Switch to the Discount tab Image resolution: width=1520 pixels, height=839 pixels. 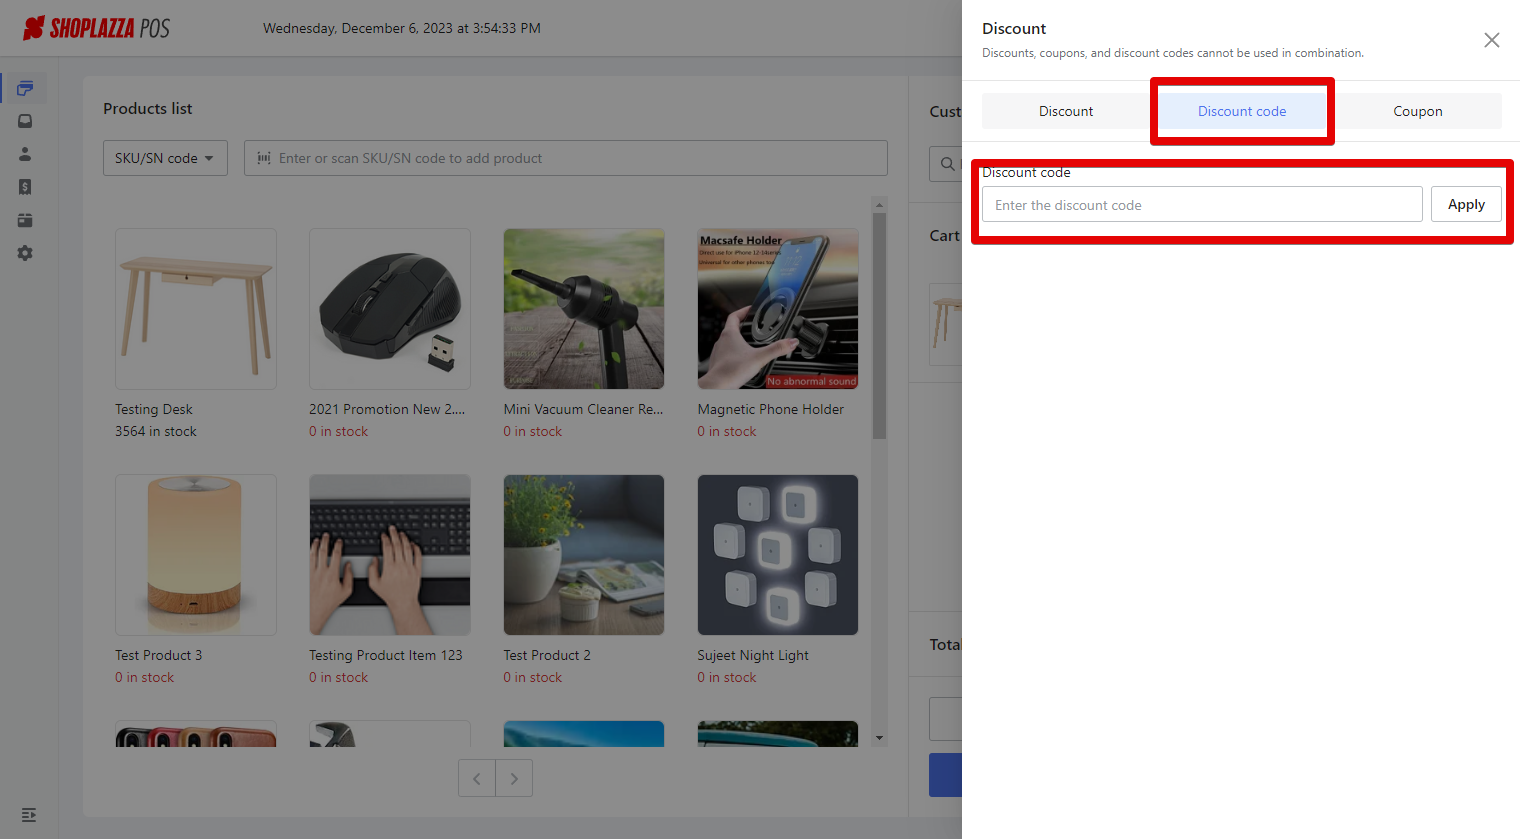(x=1066, y=111)
